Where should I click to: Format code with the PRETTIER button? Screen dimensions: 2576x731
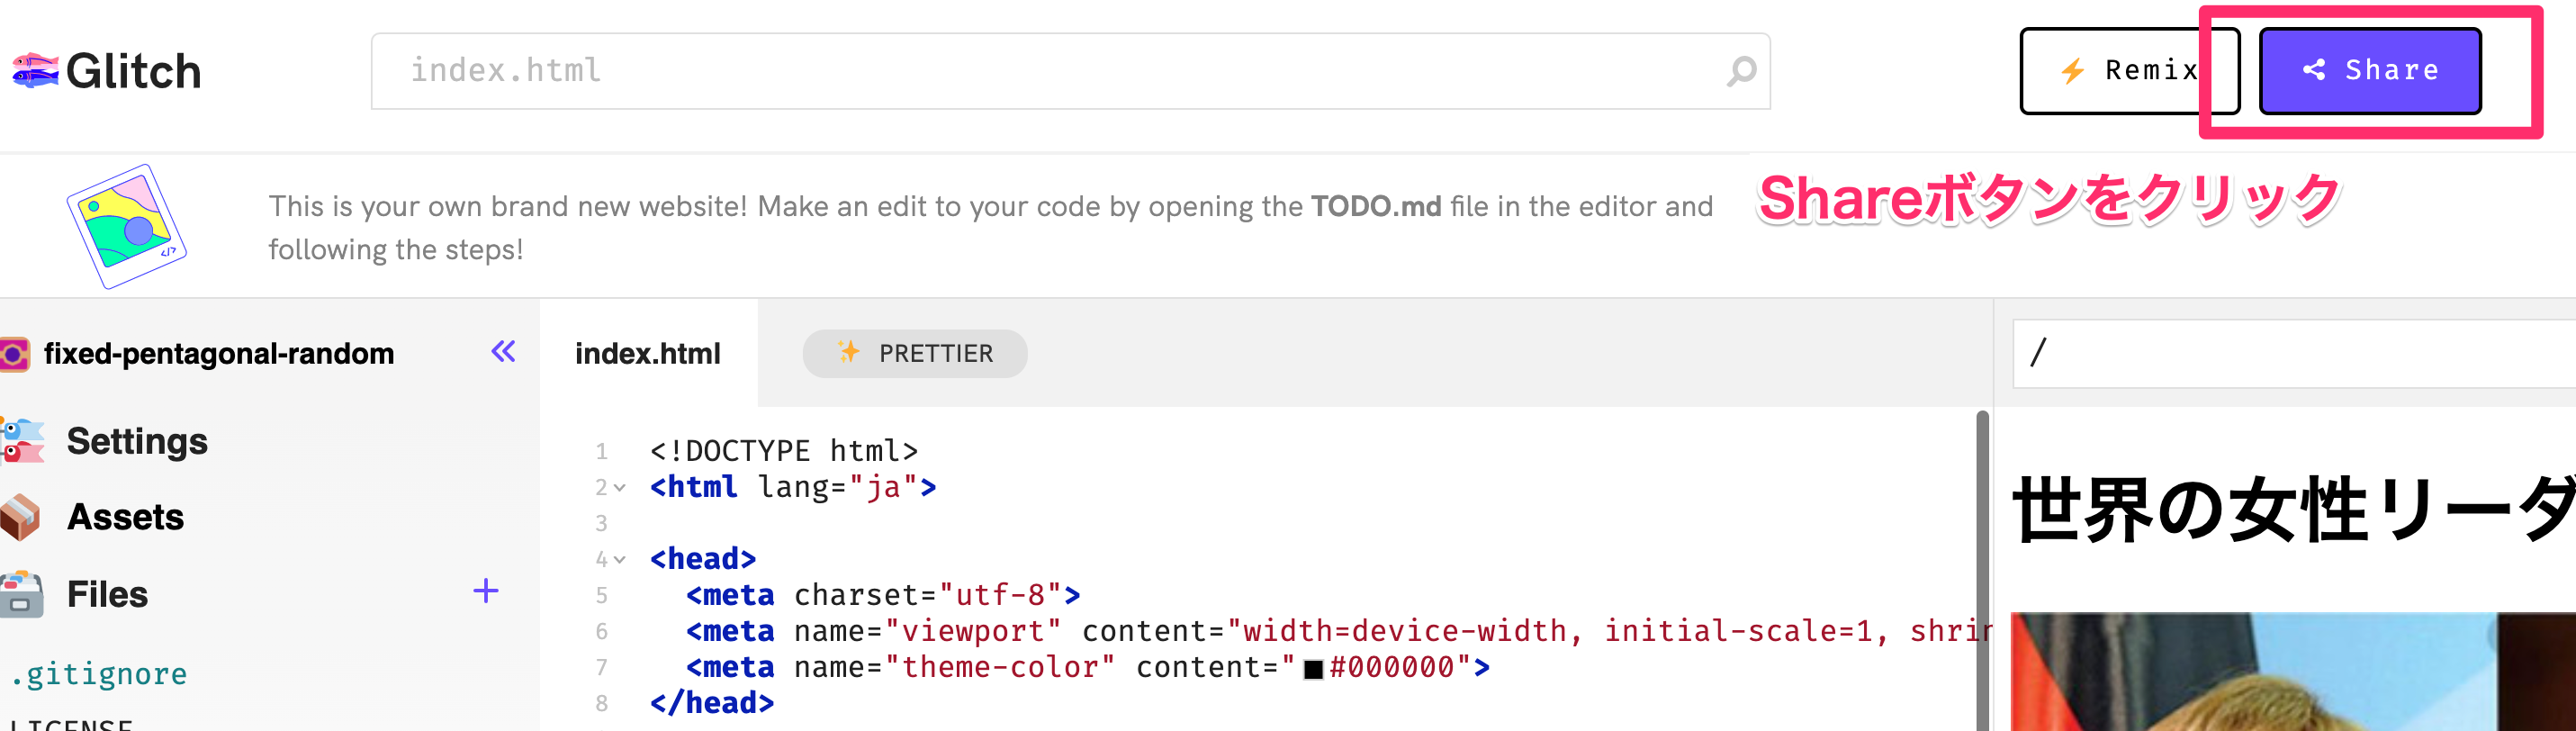[914, 354]
